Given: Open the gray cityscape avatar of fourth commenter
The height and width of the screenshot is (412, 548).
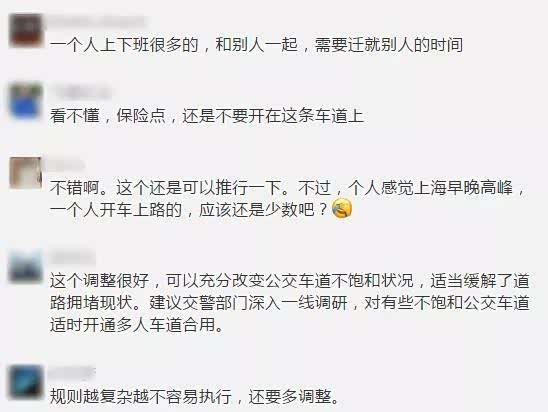Looking at the screenshot, I should pos(25,266).
